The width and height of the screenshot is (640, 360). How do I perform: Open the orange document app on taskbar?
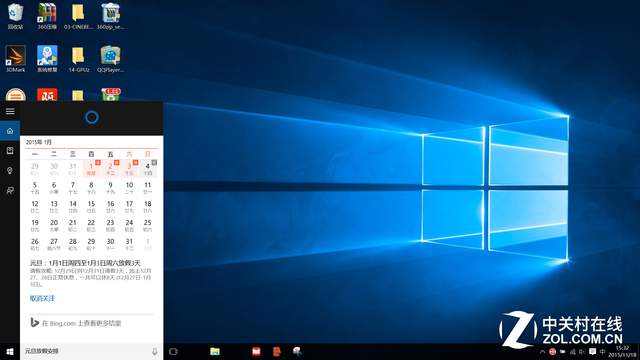tap(277, 351)
